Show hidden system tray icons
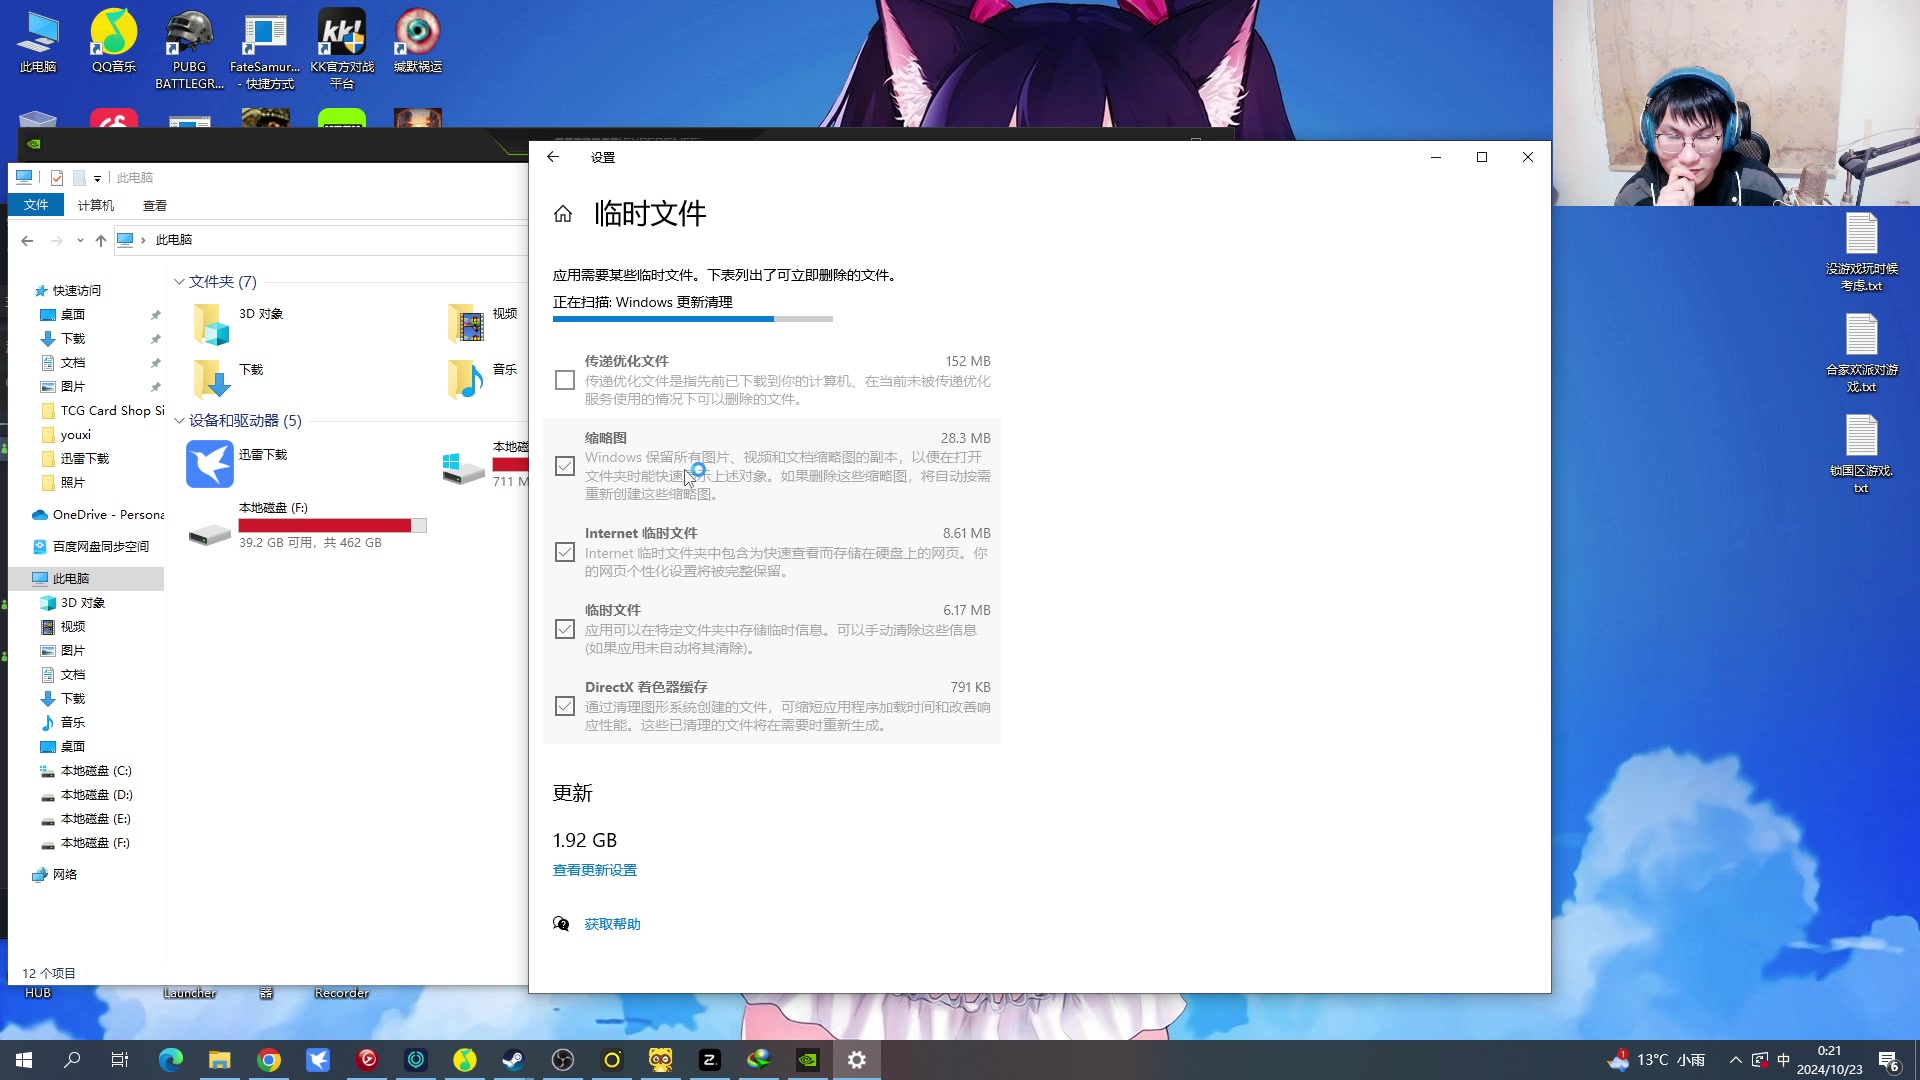 [1736, 1060]
